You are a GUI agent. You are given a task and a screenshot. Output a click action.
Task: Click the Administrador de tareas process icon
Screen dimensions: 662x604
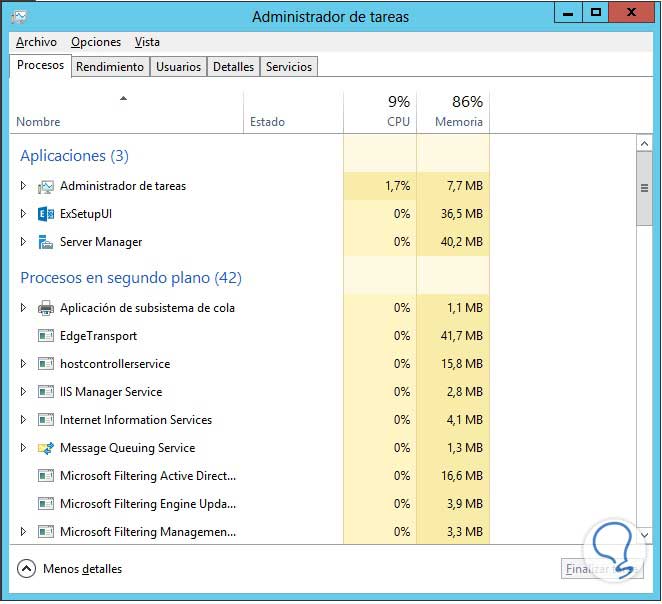pos(46,187)
